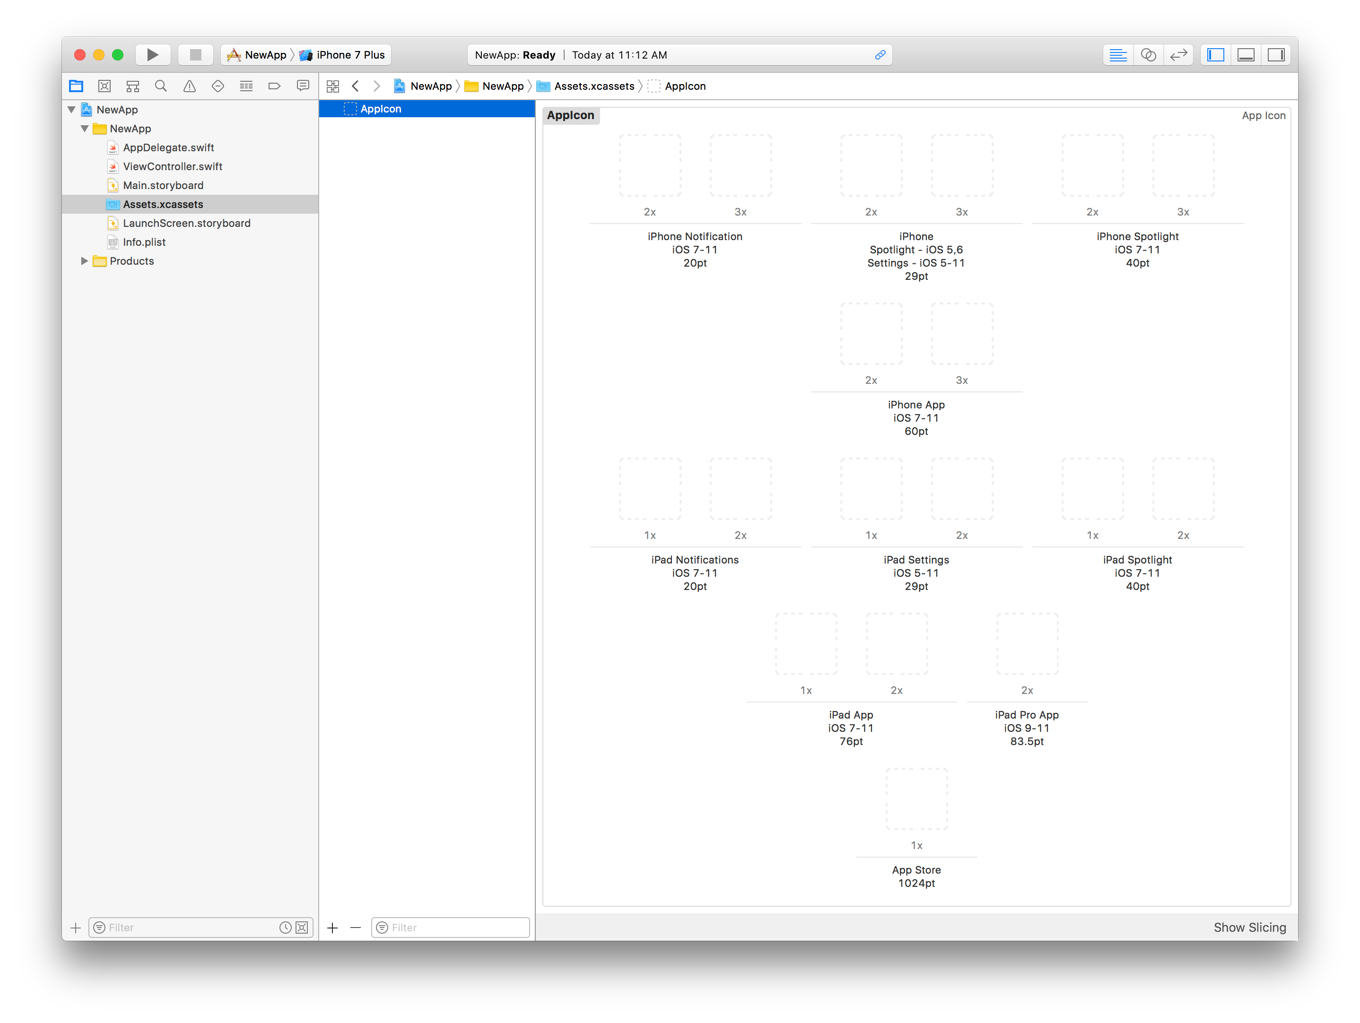Open the Report navigator speech bubble icon
The height and width of the screenshot is (1023, 1360).
pos(303,87)
